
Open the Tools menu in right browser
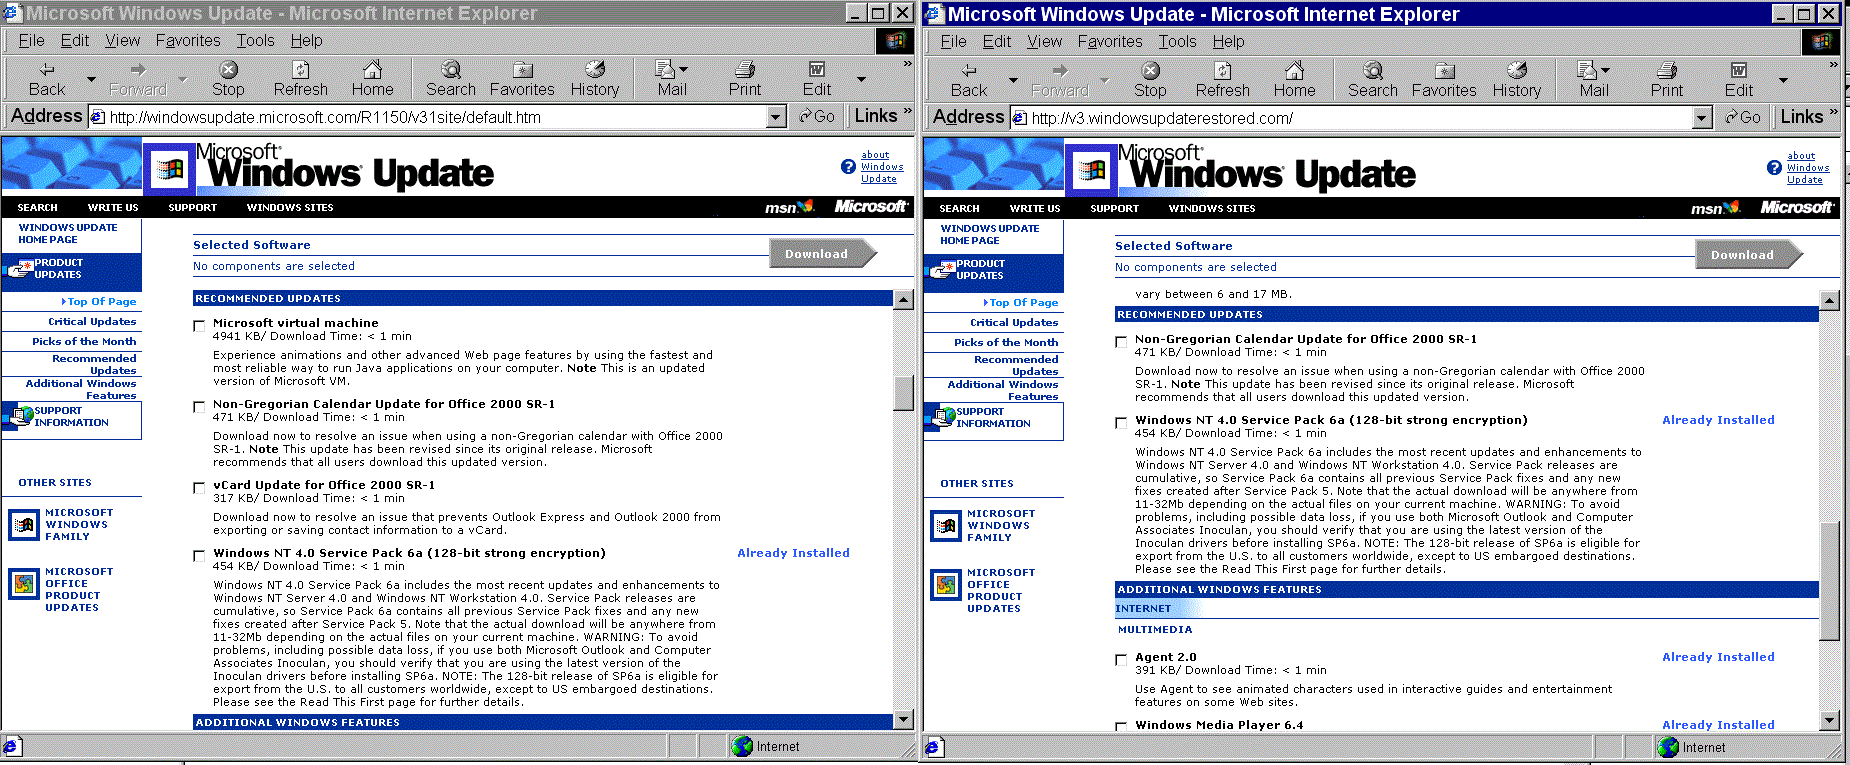click(x=1177, y=41)
